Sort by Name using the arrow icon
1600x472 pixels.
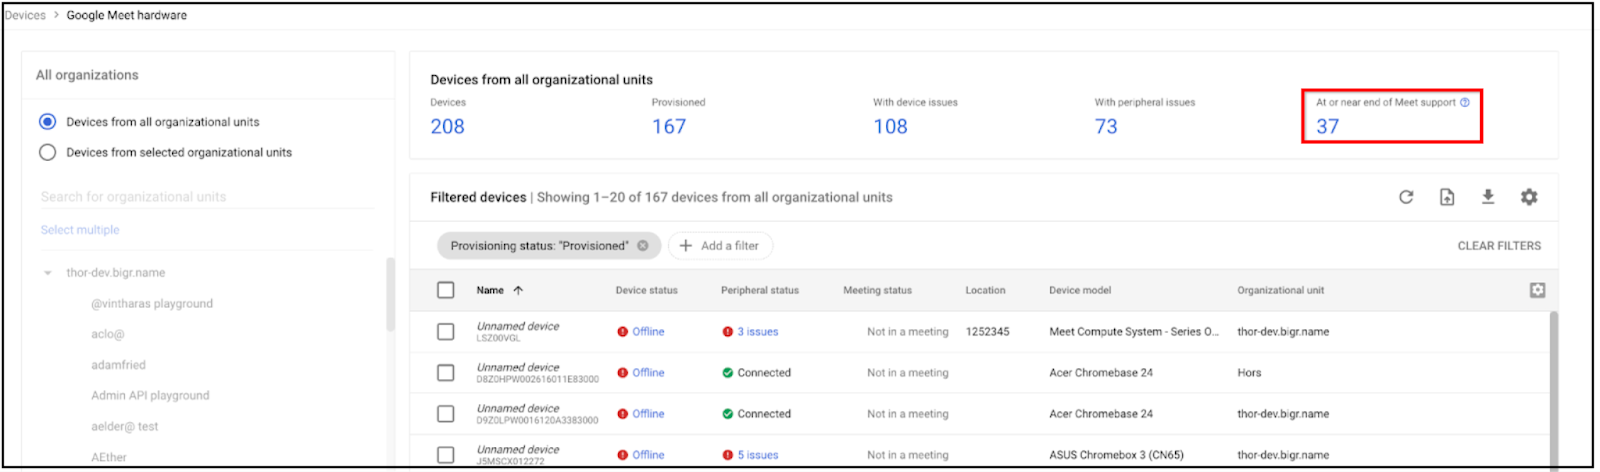pos(518,290)
